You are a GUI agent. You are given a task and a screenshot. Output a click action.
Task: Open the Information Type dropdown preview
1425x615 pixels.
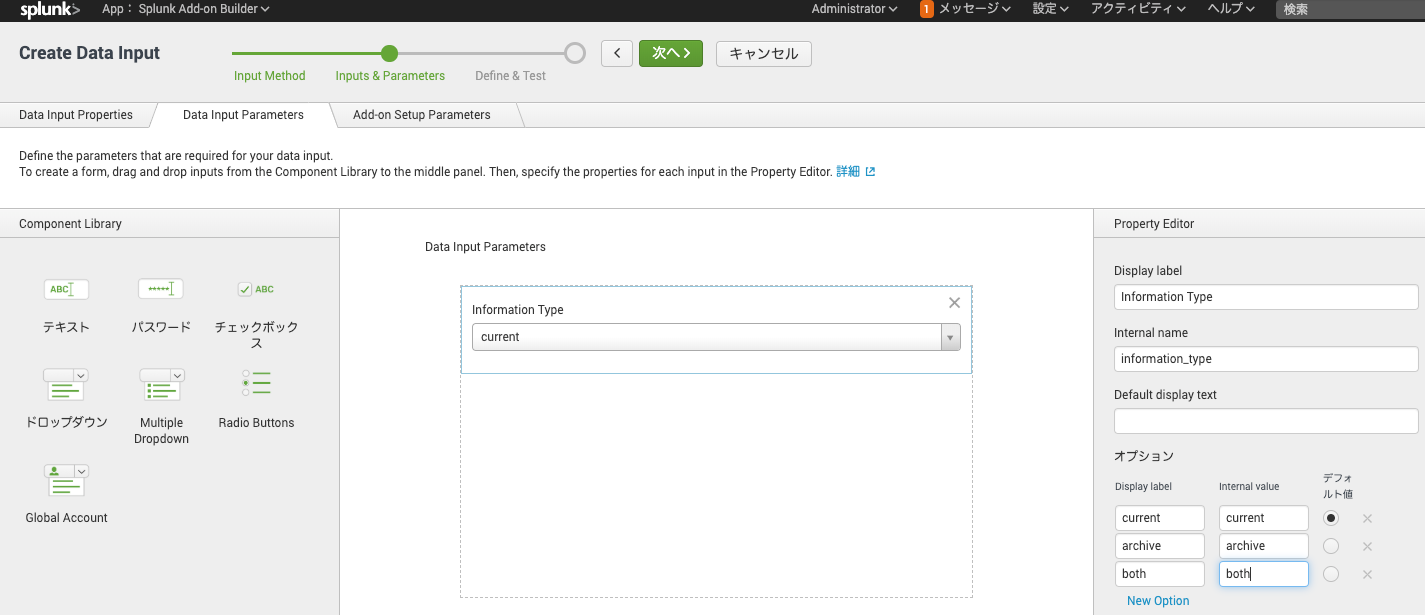coord(949,337)
